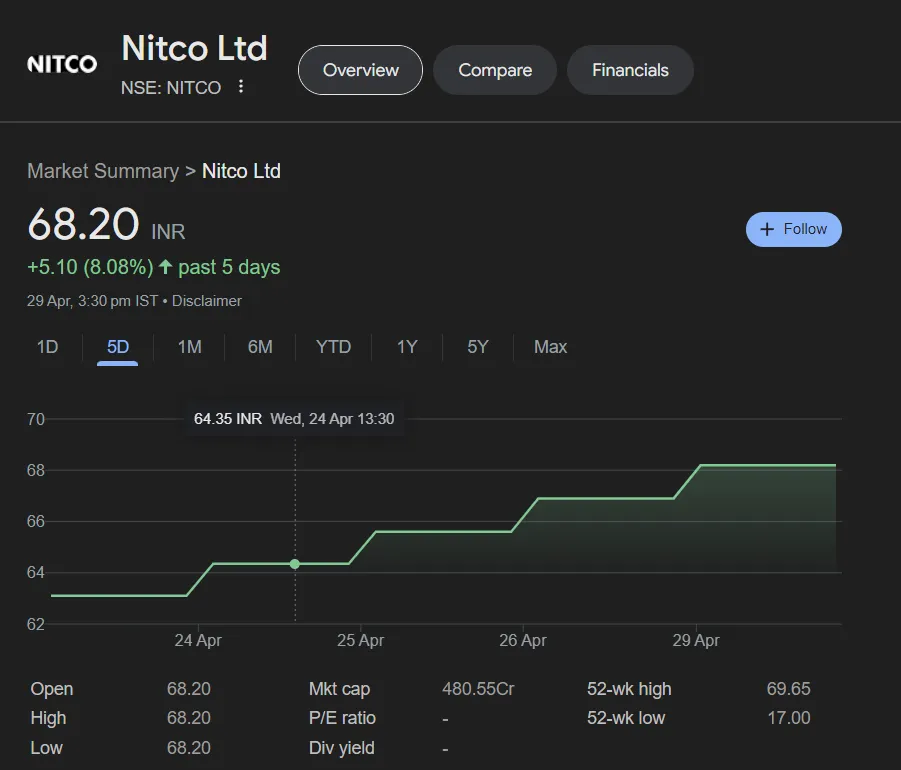Screen dimensions: 901x770
Task: Select the 5D time range
Action: [x=118, y=347]
